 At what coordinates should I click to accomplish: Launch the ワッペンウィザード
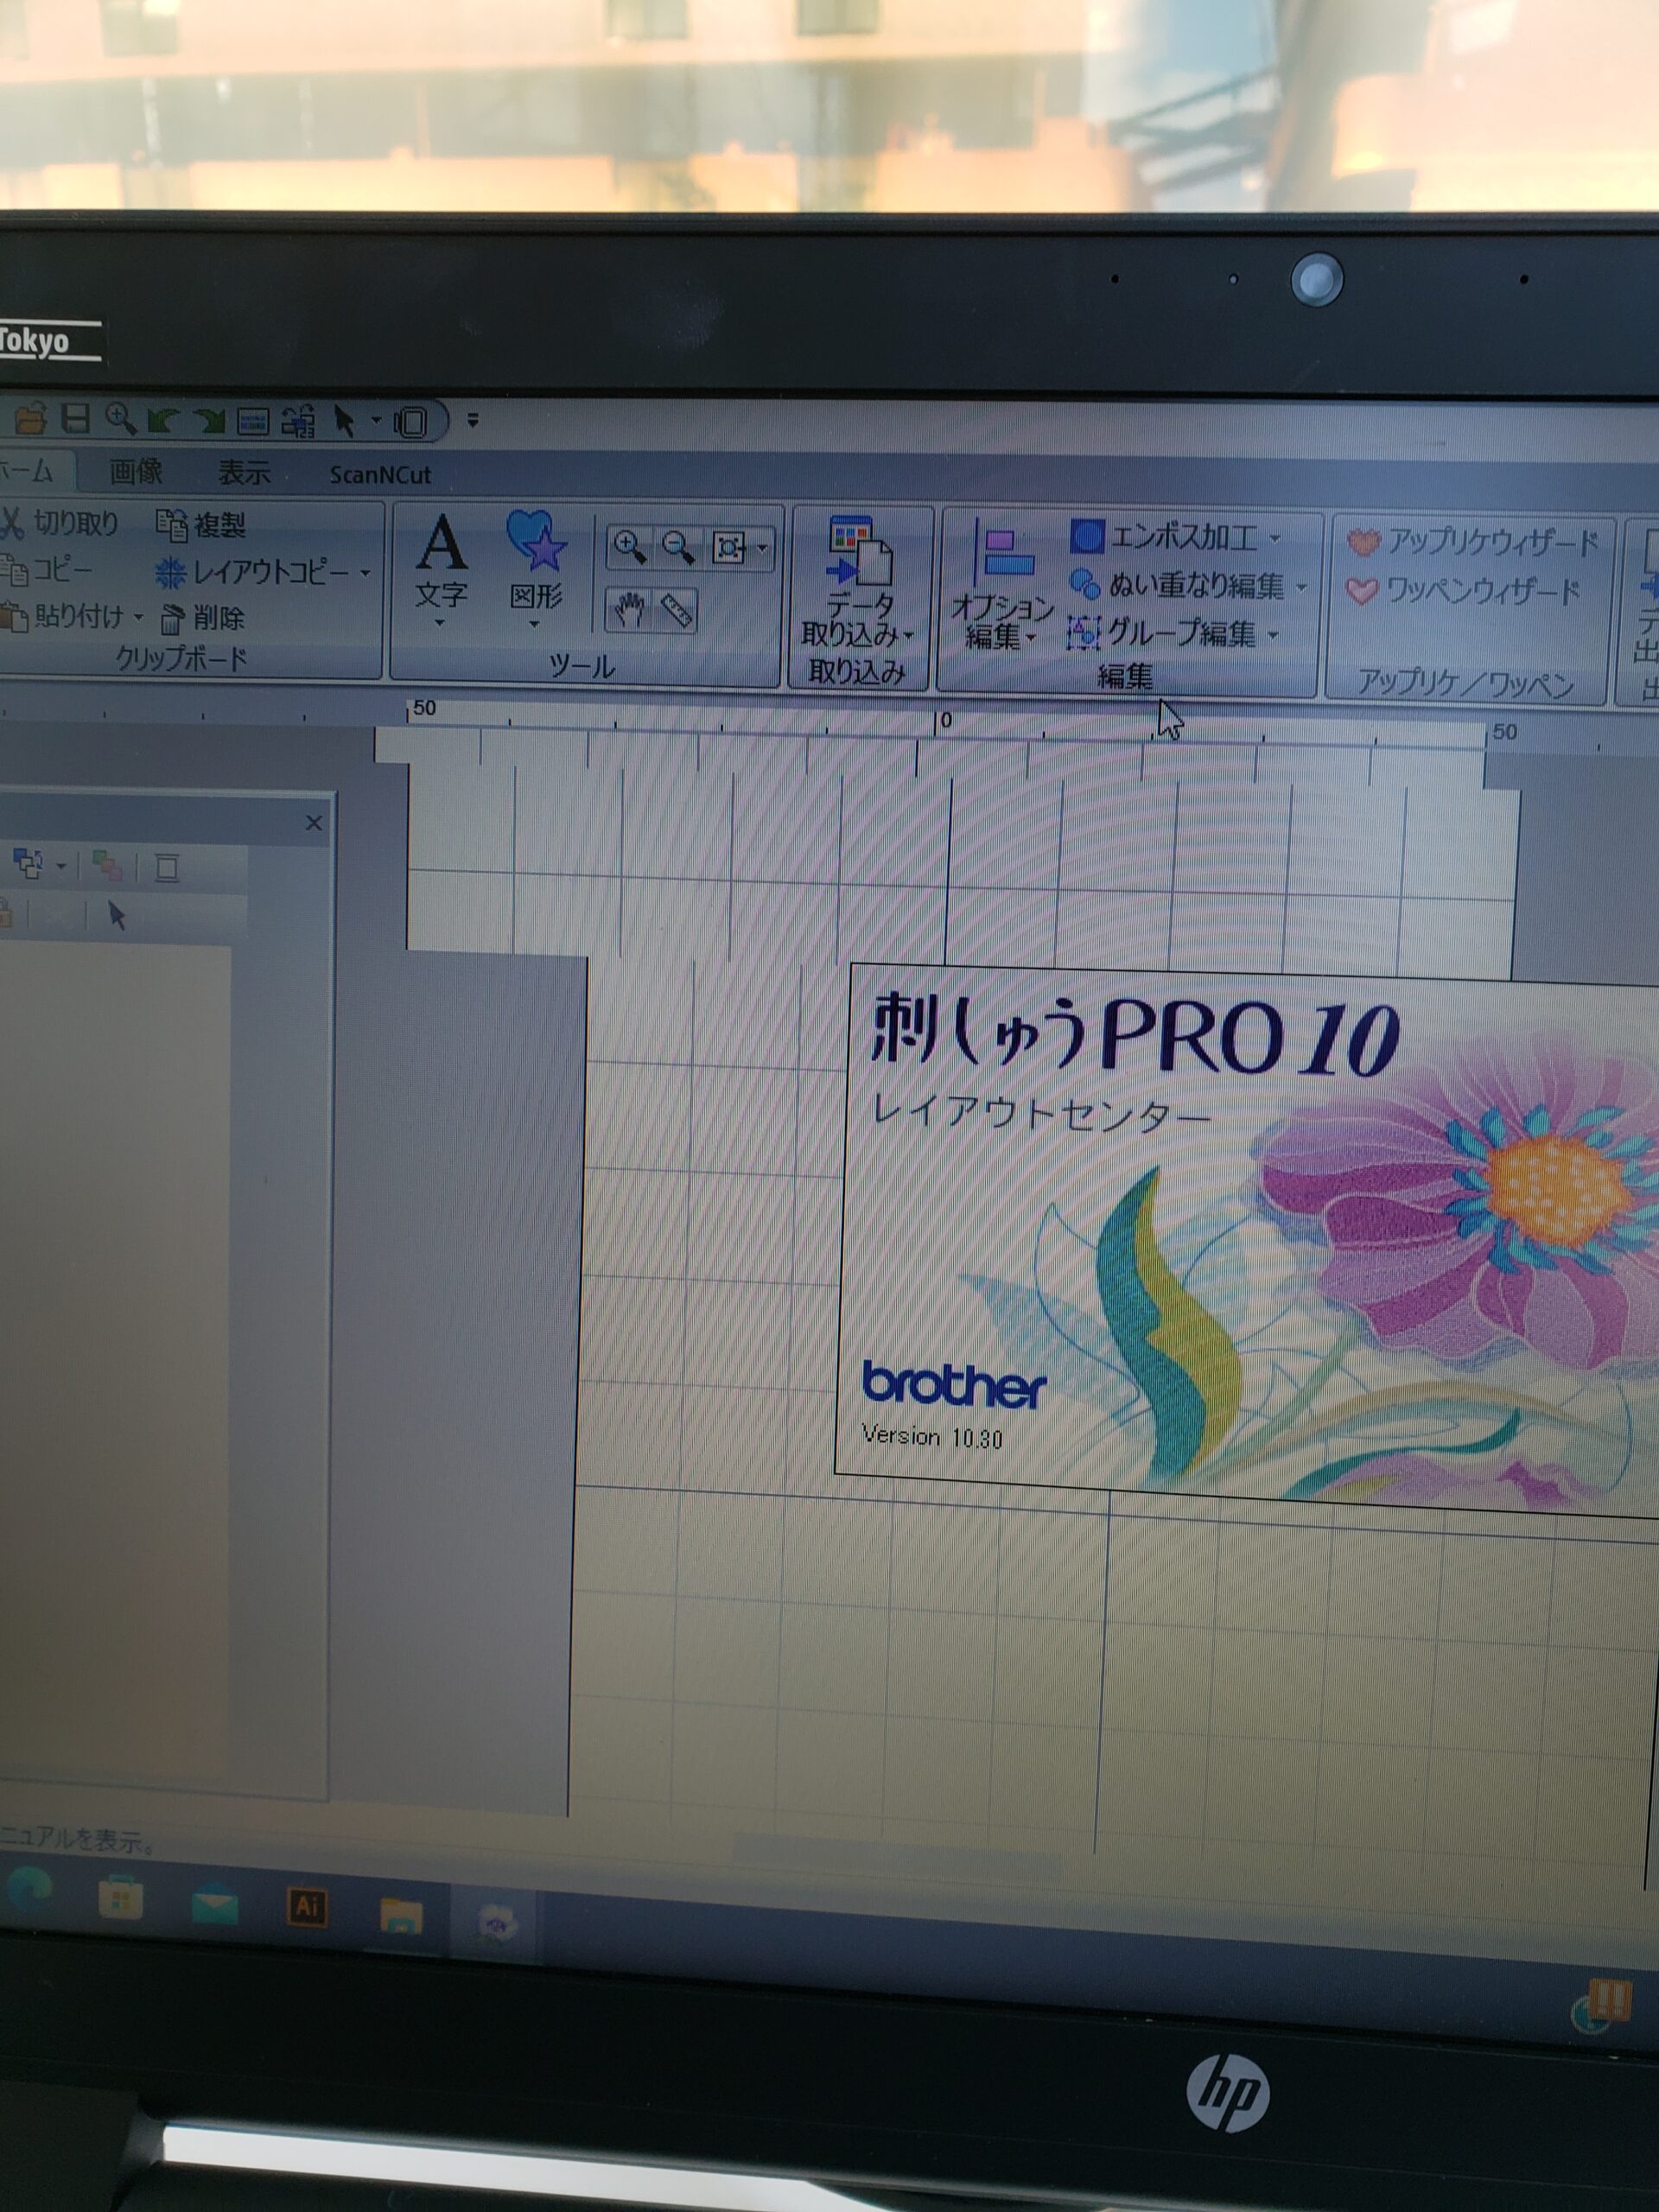(x=1464, y=591)
